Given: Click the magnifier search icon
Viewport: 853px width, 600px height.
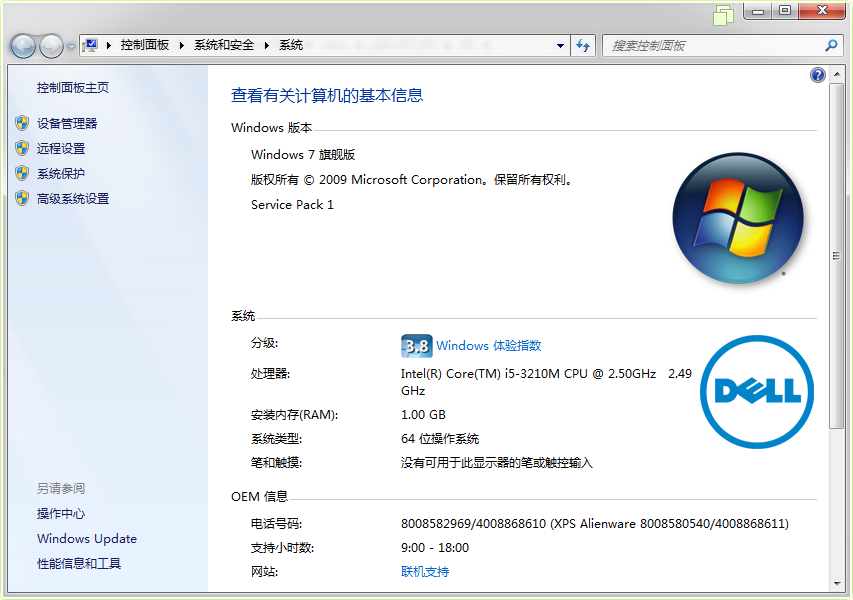Looking at the screenshot, I should (831, 46).
